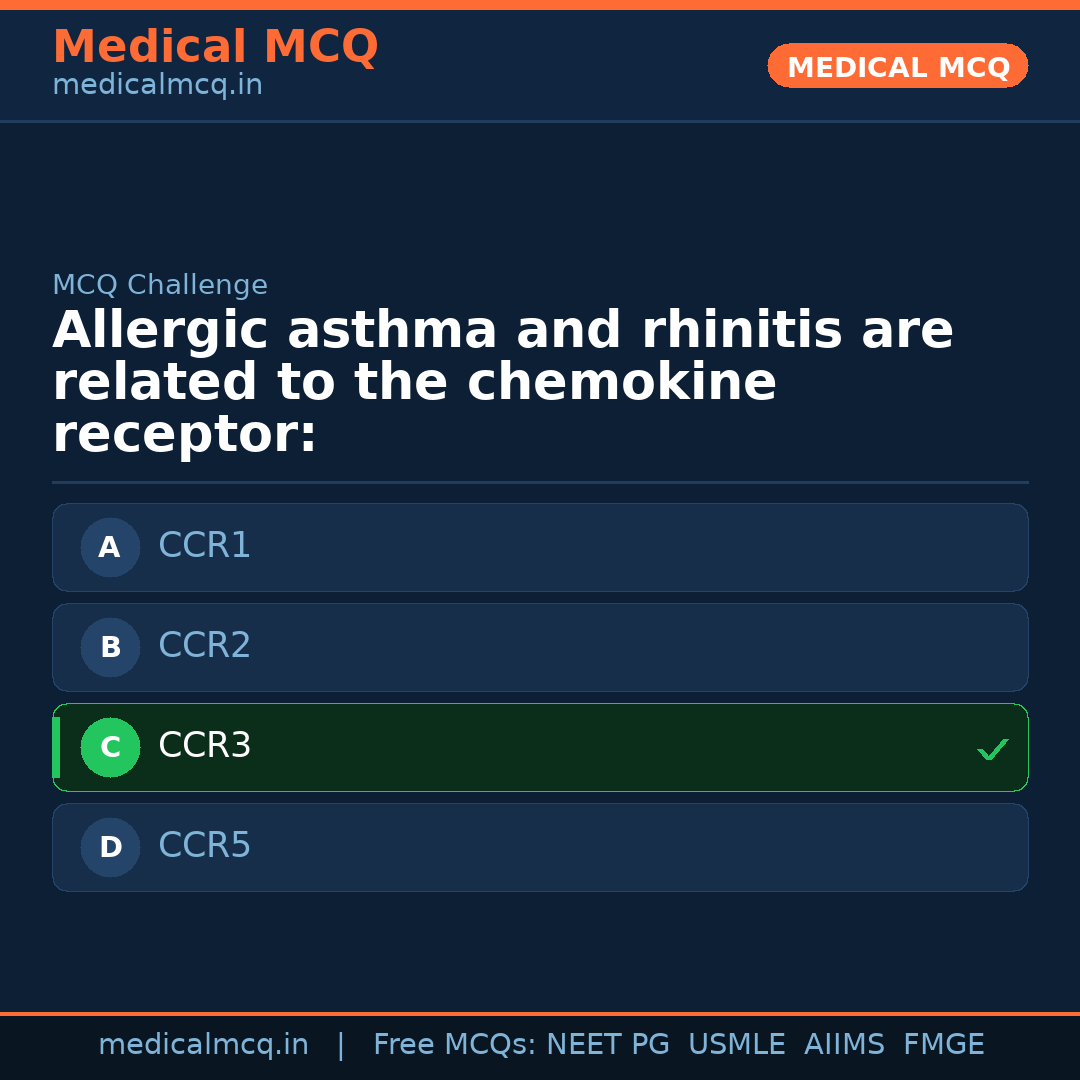This screenshot has width=1080, height=1080.
Task: Click the orange MEDICAL MCQ badge
Action: point(897,67)
